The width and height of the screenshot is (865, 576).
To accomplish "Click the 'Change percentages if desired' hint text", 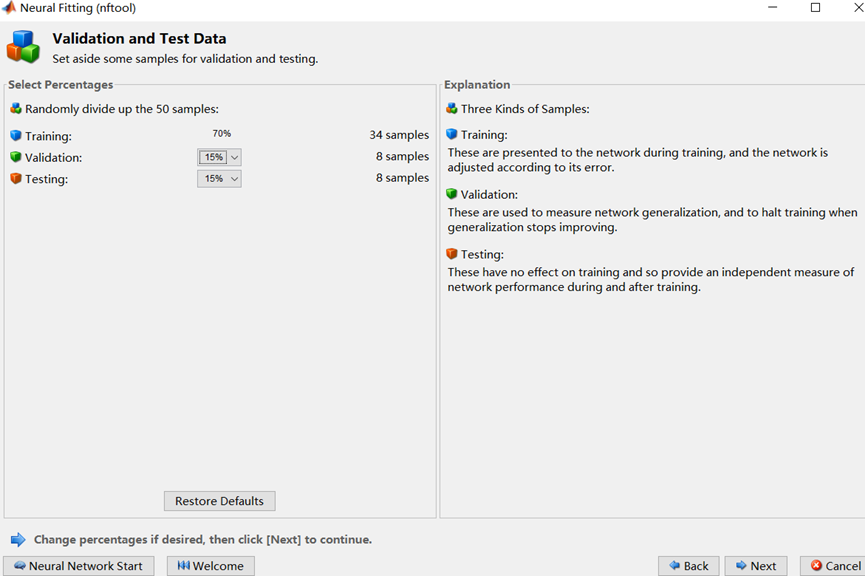I will [203, 540].
